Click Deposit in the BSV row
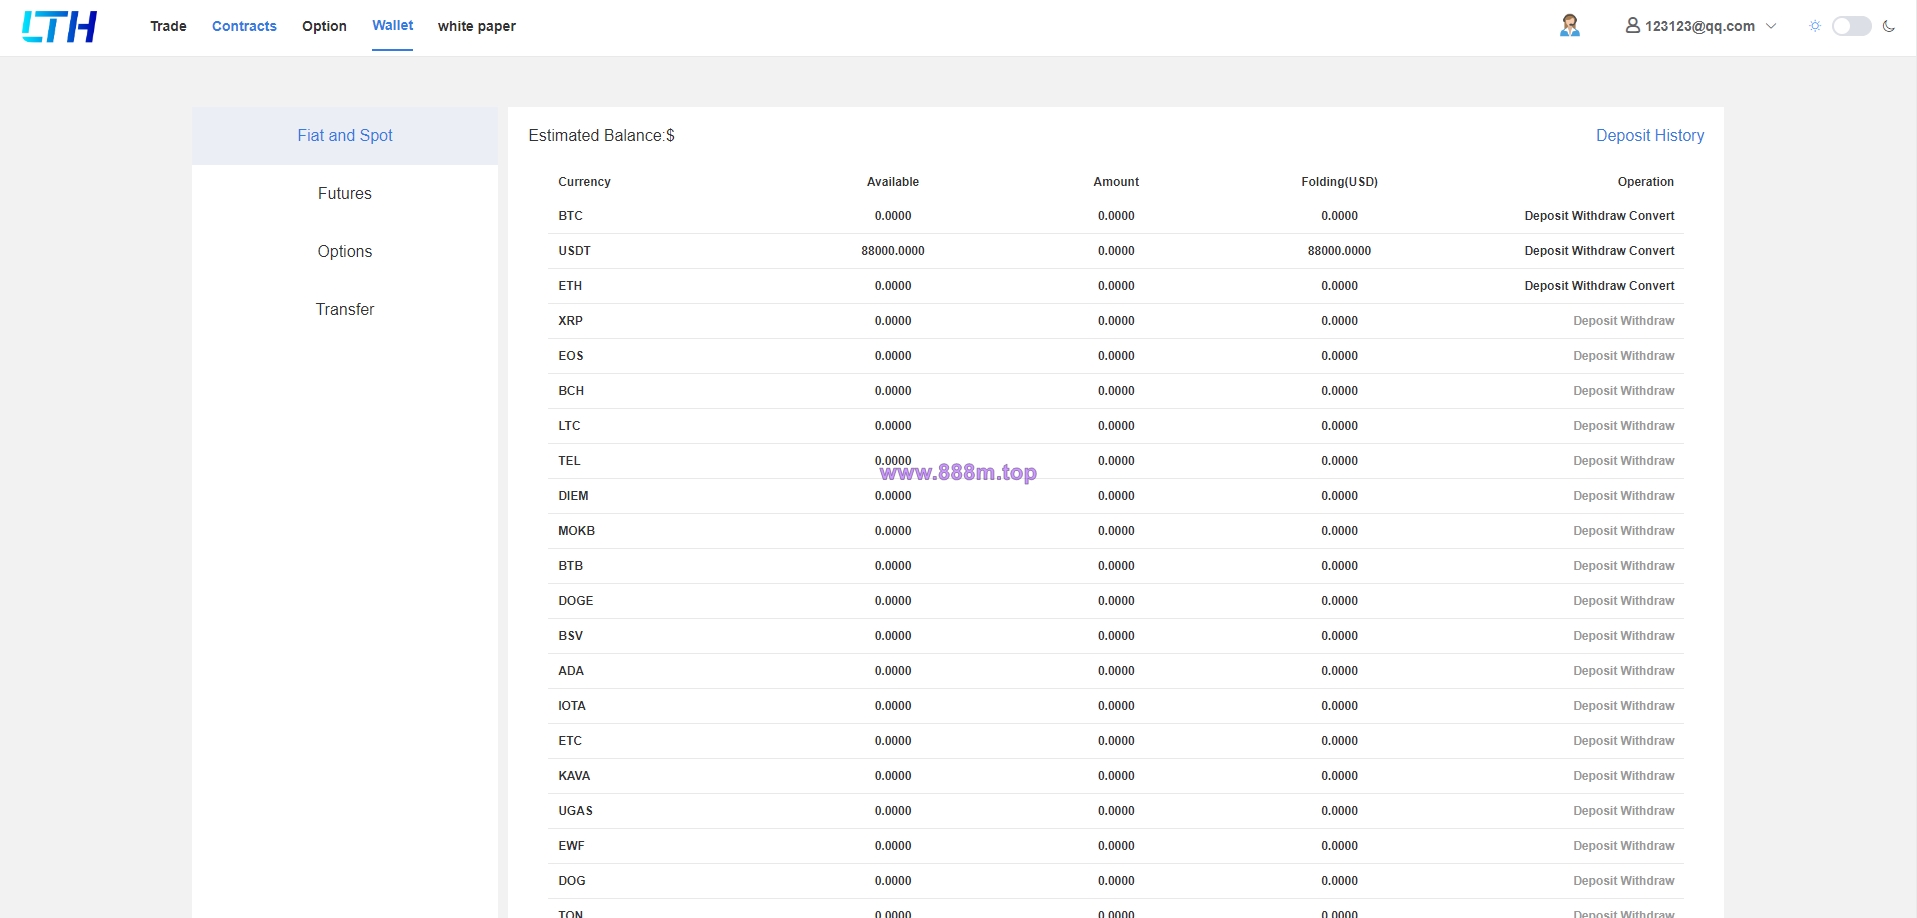This screenshot has height=918, width=1917. [x=1595, y=636]
